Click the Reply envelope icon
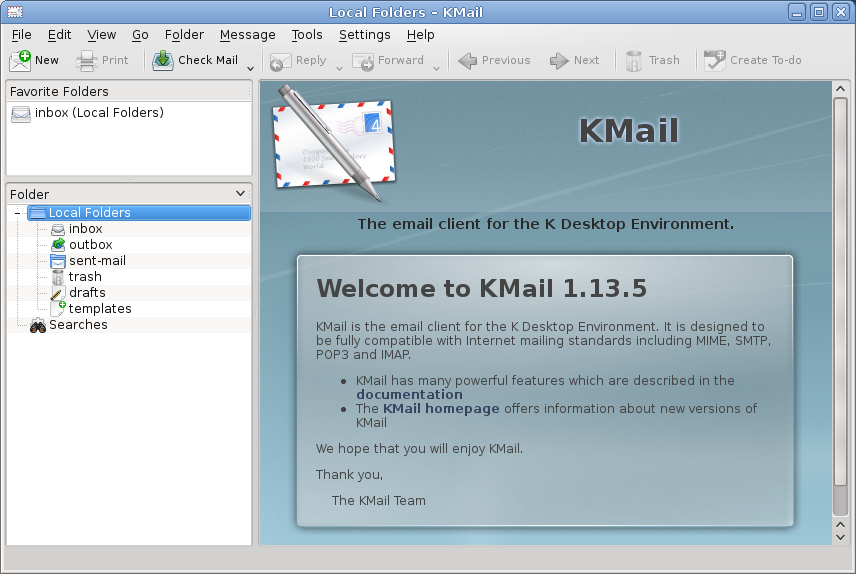 tap(281, 62)
